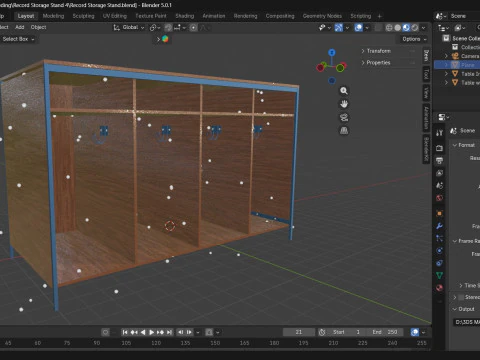Play the animation forward
Viewport: 480px width, 360px height.
point(151,332)
